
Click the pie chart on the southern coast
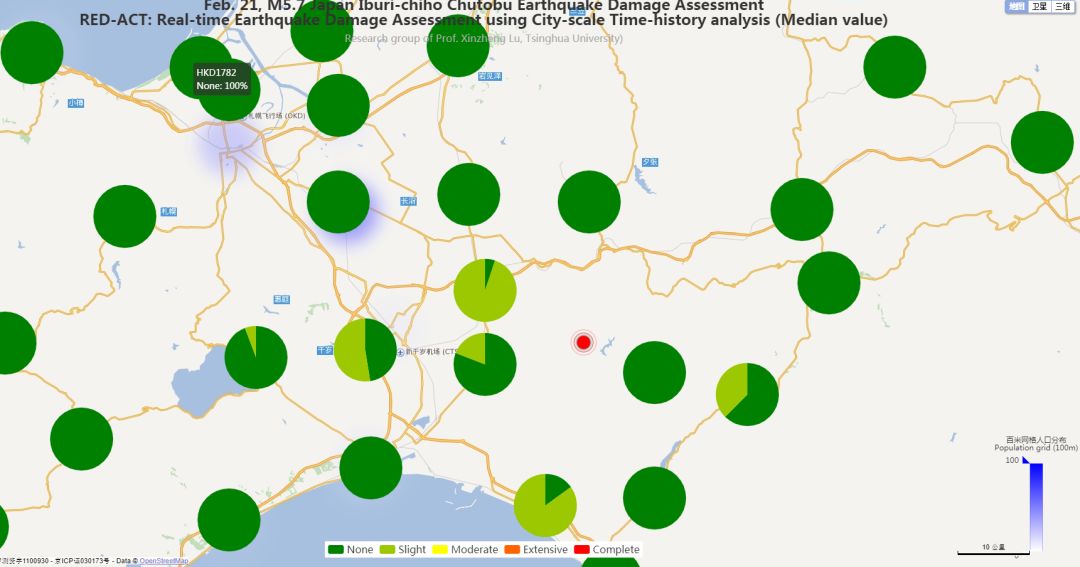[545, 505]
